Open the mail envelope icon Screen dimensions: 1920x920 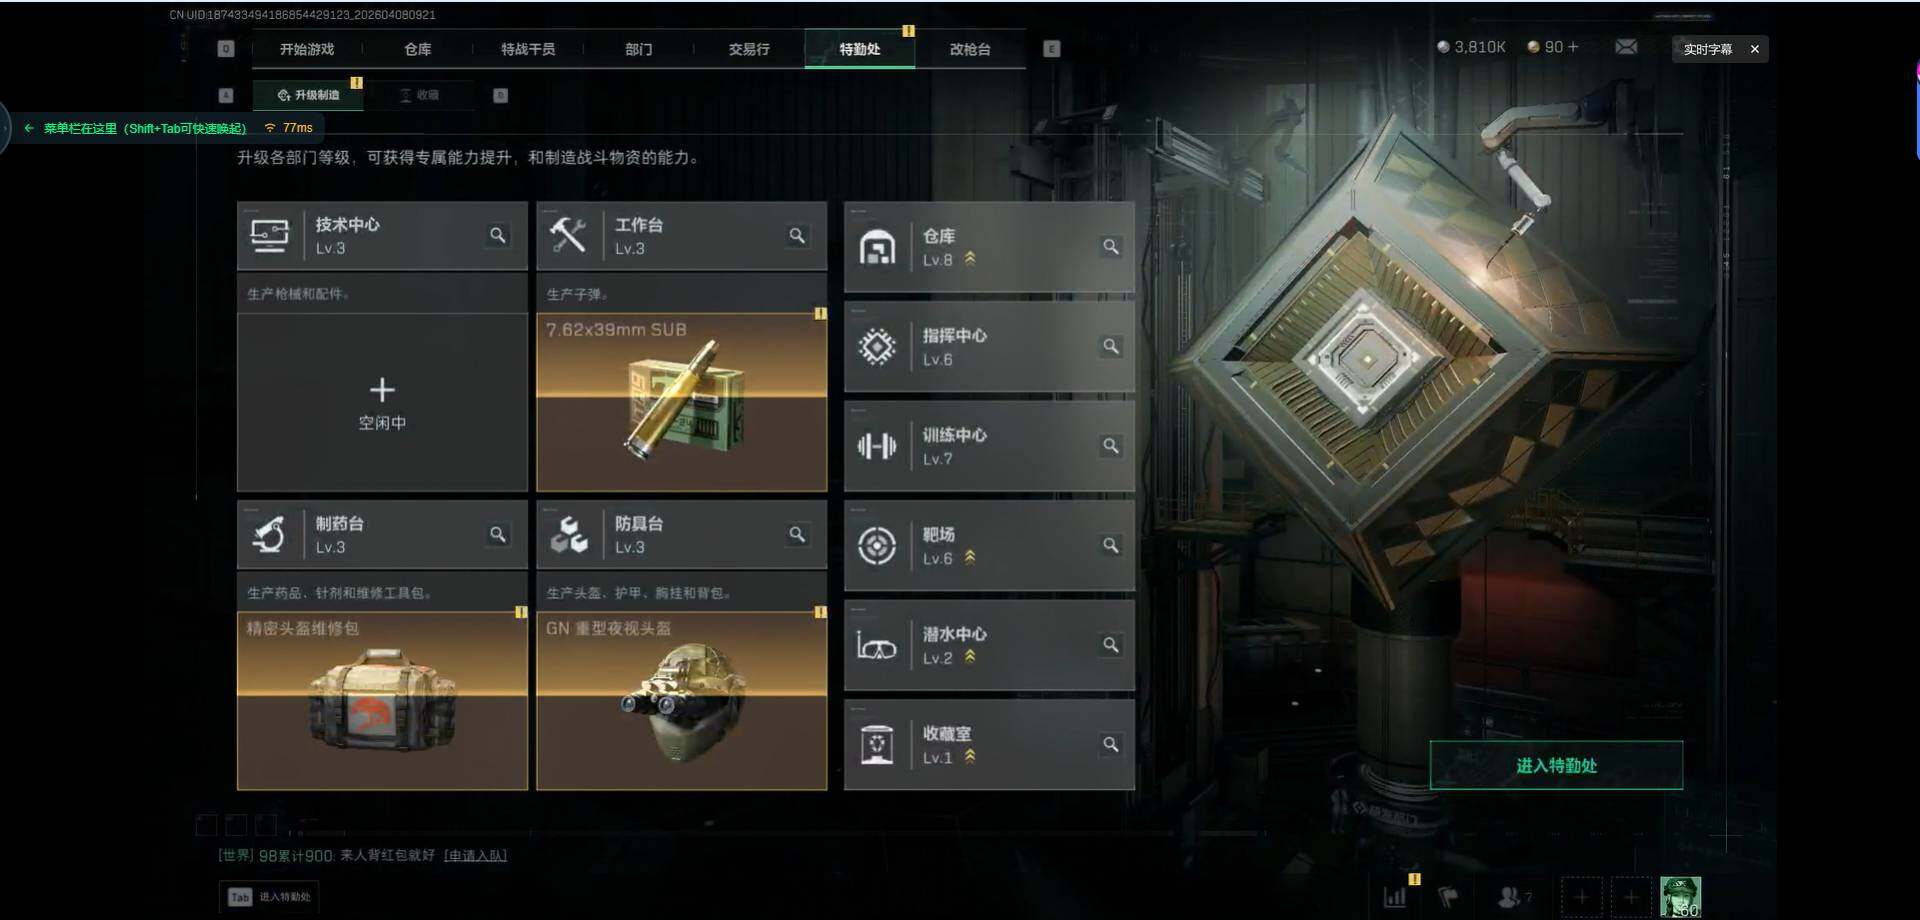(1626, 47)
